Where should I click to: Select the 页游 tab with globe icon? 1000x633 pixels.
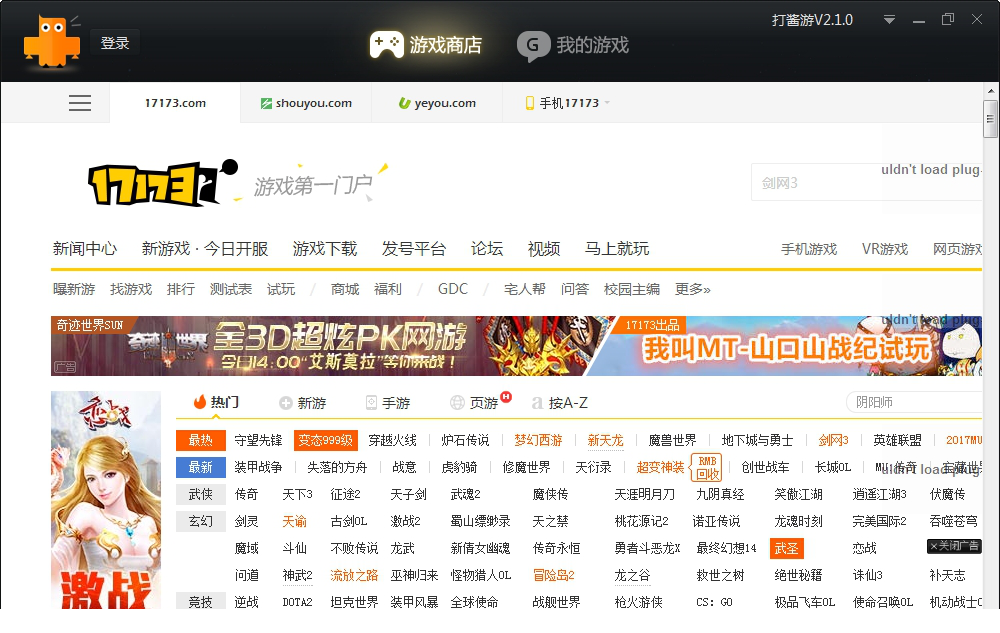(474, 403)
